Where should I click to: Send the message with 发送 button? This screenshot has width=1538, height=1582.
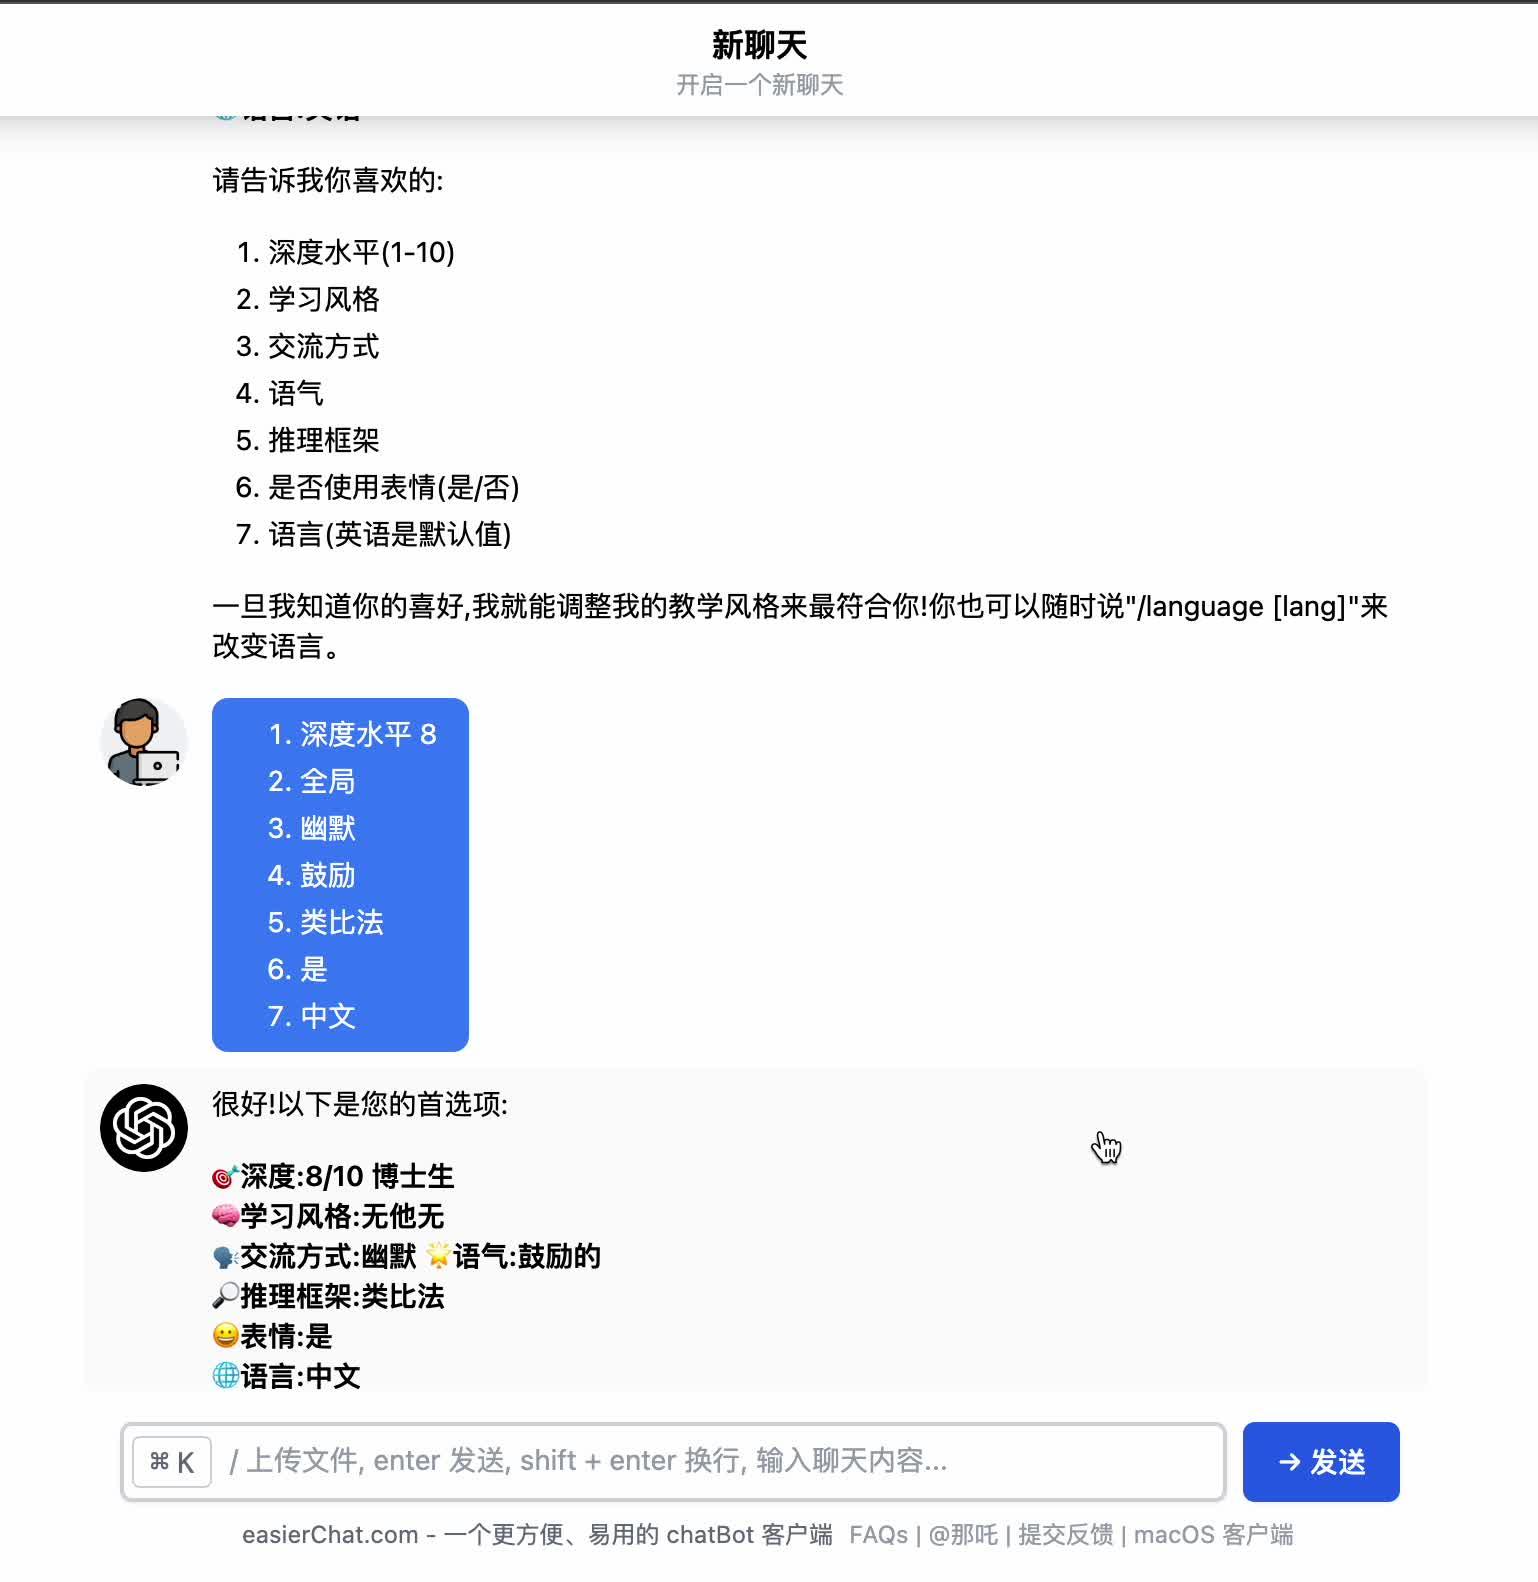pyautogui.click(x=1321, y=1462)
